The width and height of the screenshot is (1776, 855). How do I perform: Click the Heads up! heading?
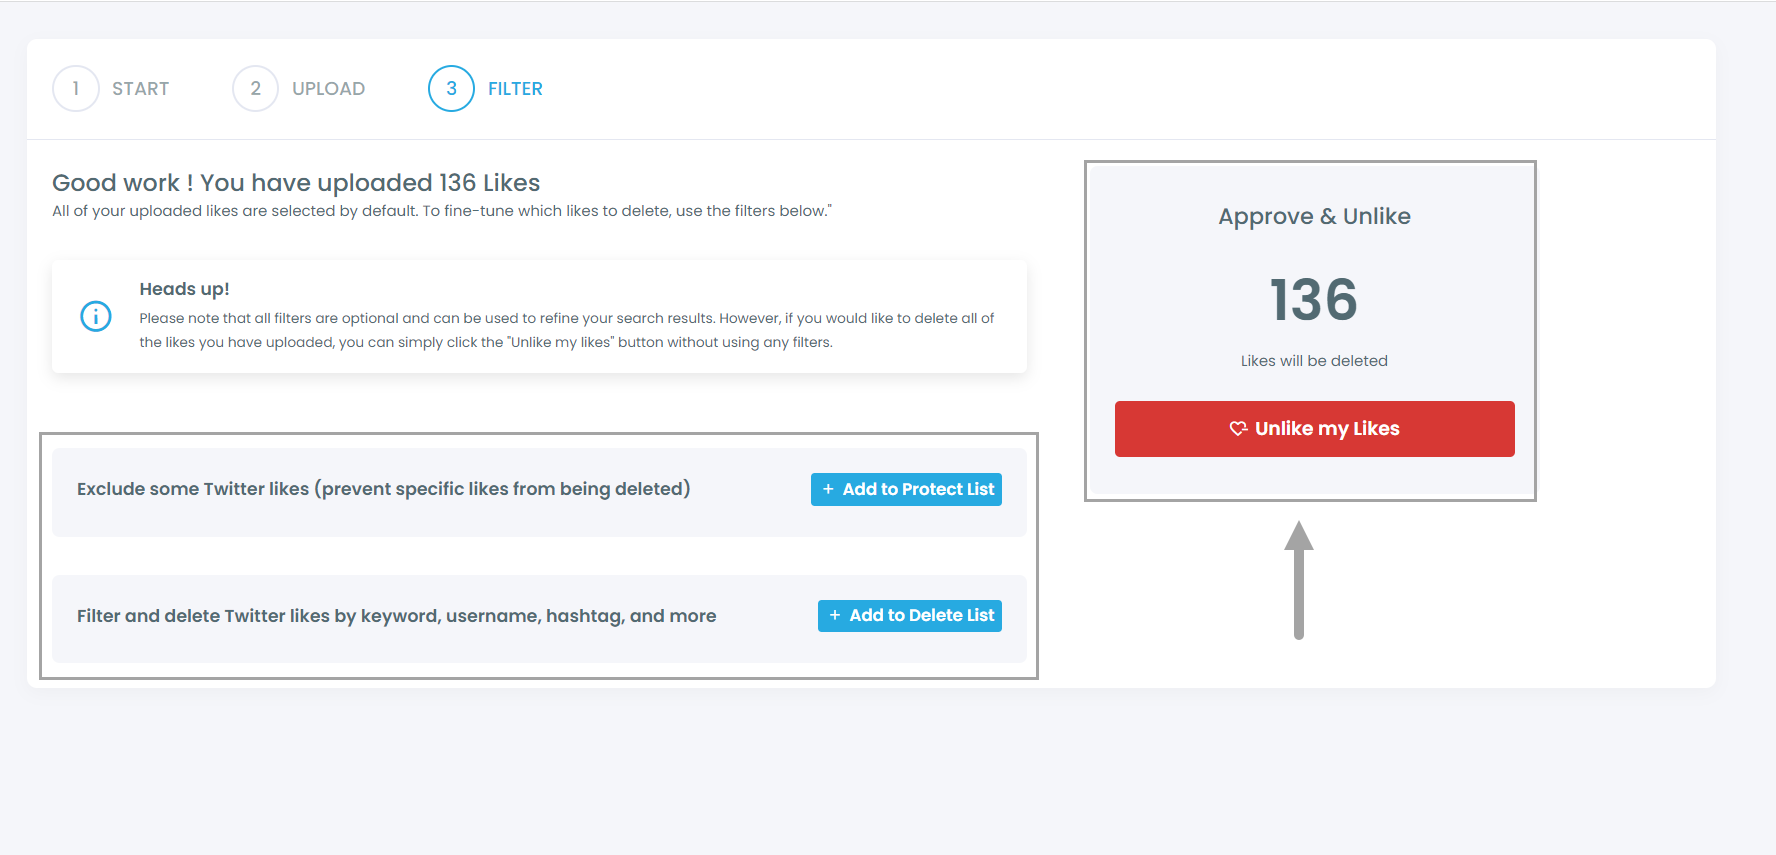point(184,289)
